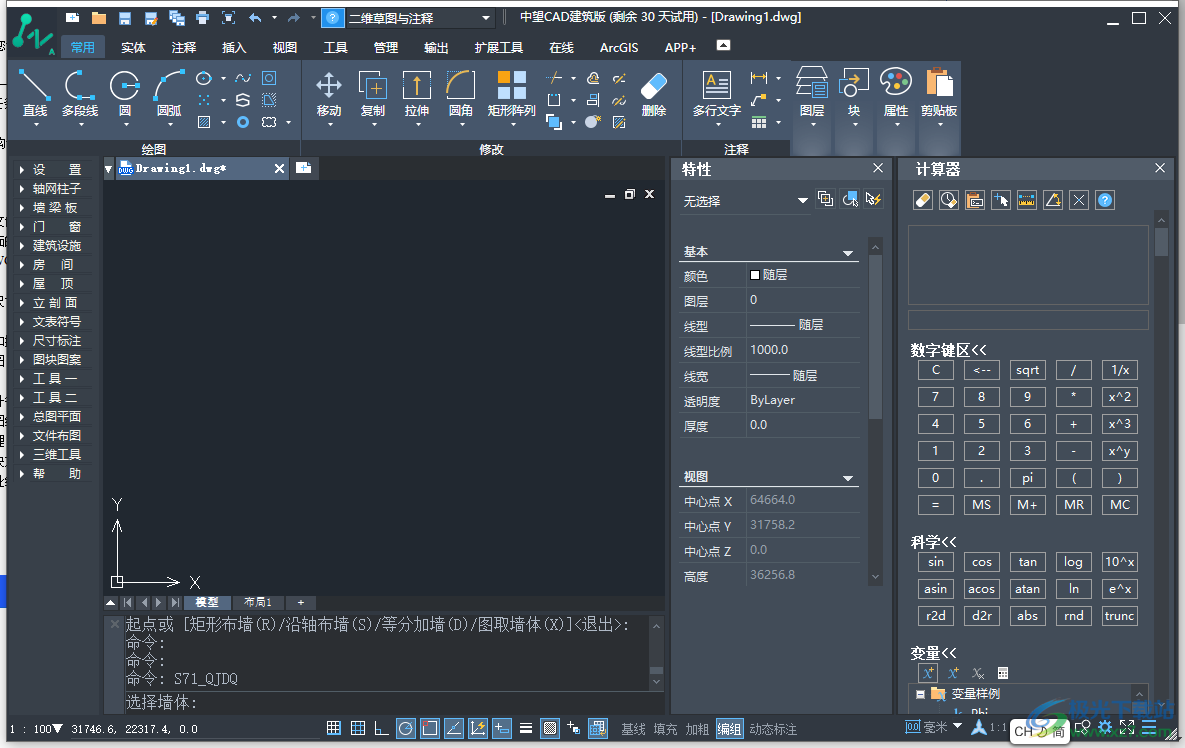The width and height of the screenshot is (1185, 748).
Task: Toggle polar tracking in status bar
Action: click(406, 728)
